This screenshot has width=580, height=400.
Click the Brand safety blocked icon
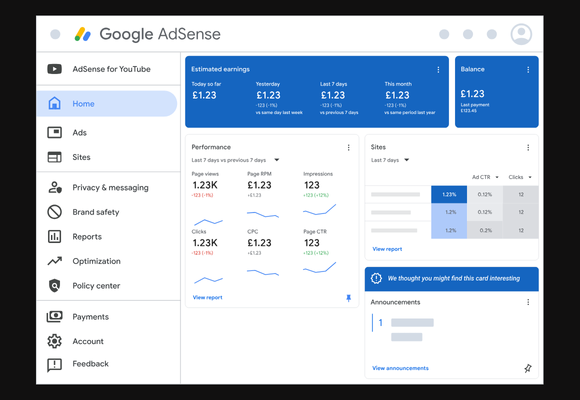pyautogui.click(x=54, y=212)
